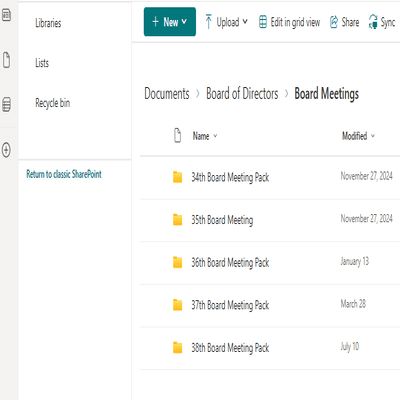This screenshot has height=400, width=400.
Task: Click the Sync icon
Action: coord(373,22)
